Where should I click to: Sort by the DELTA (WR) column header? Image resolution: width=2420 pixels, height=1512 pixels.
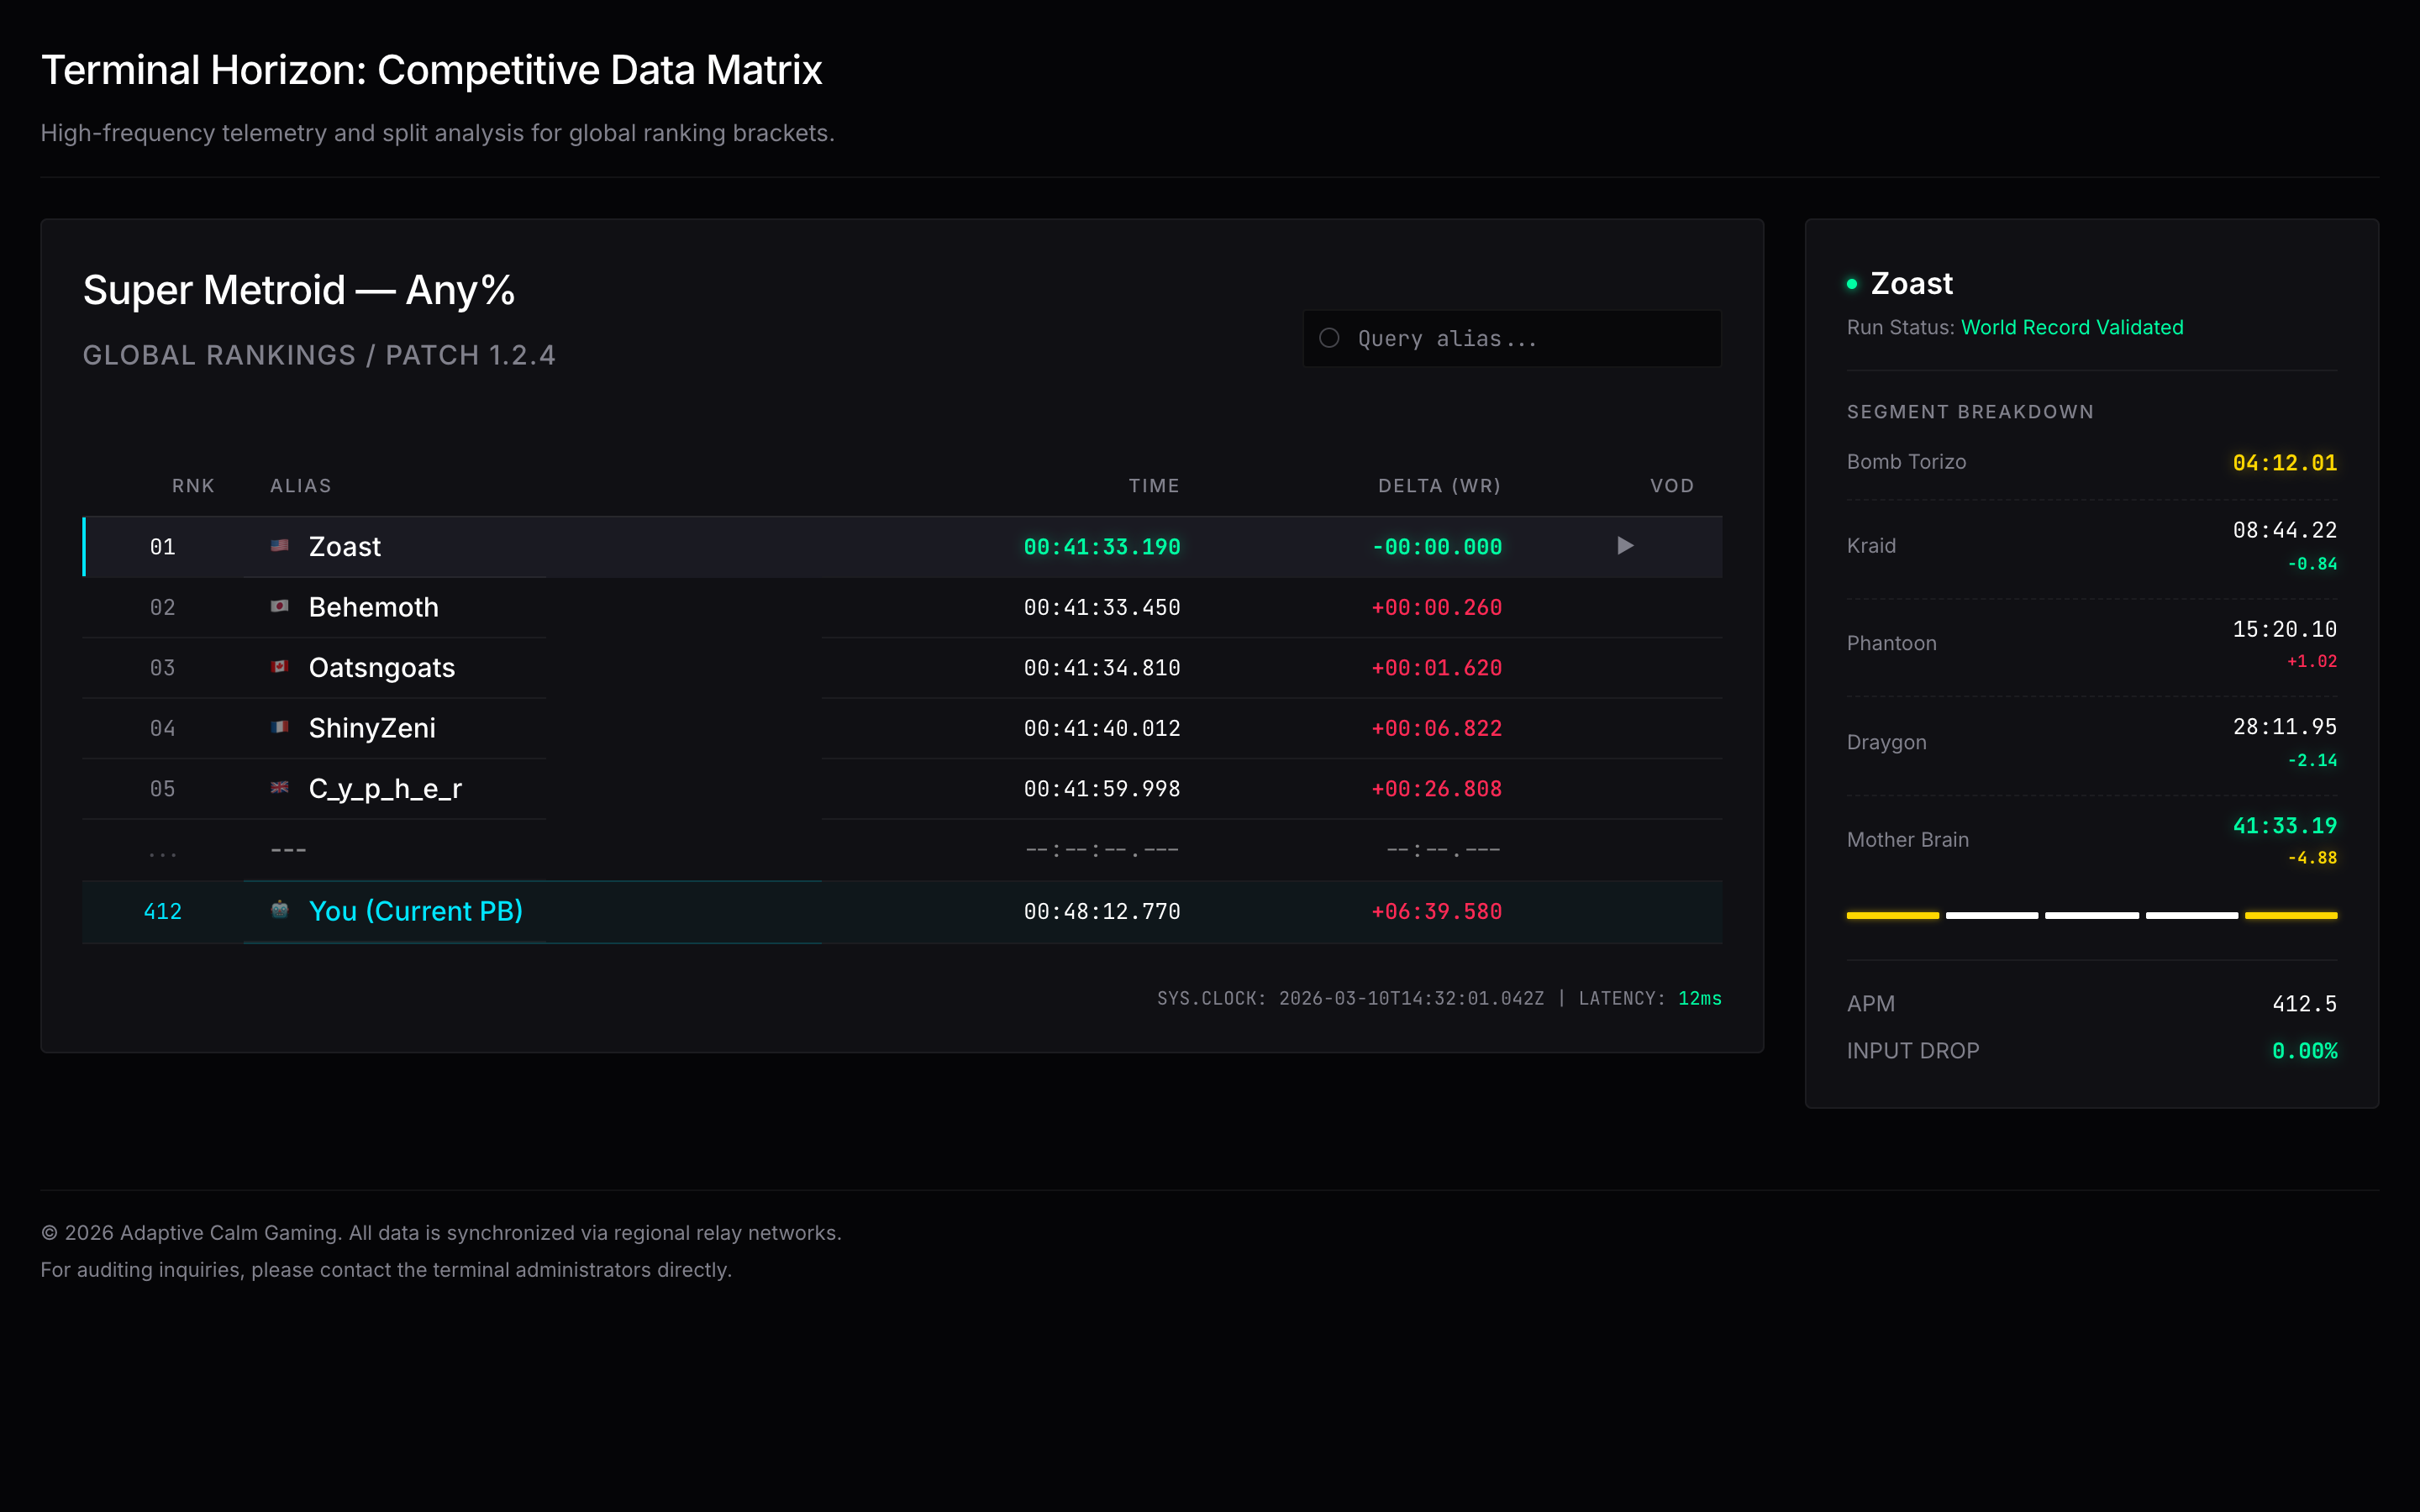click(1439, 486)
